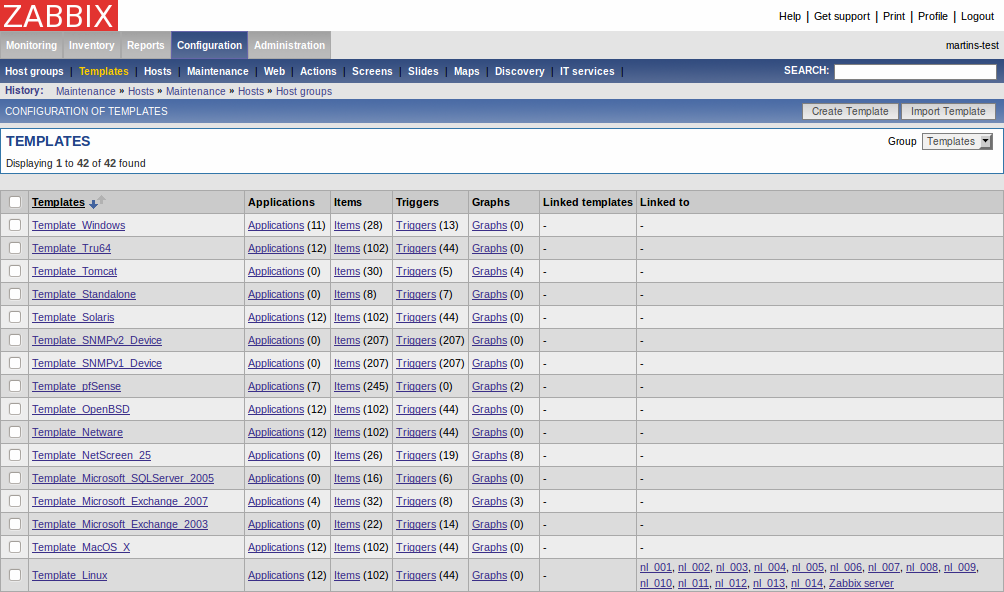Open Triggers for Template_SNMPv2_Device

pos(416,340)
